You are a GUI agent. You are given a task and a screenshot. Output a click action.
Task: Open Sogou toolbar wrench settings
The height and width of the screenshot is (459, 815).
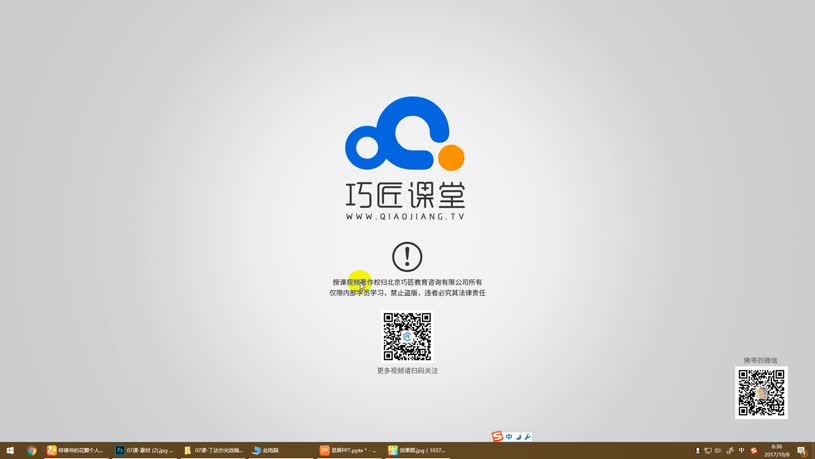(528, 437)
